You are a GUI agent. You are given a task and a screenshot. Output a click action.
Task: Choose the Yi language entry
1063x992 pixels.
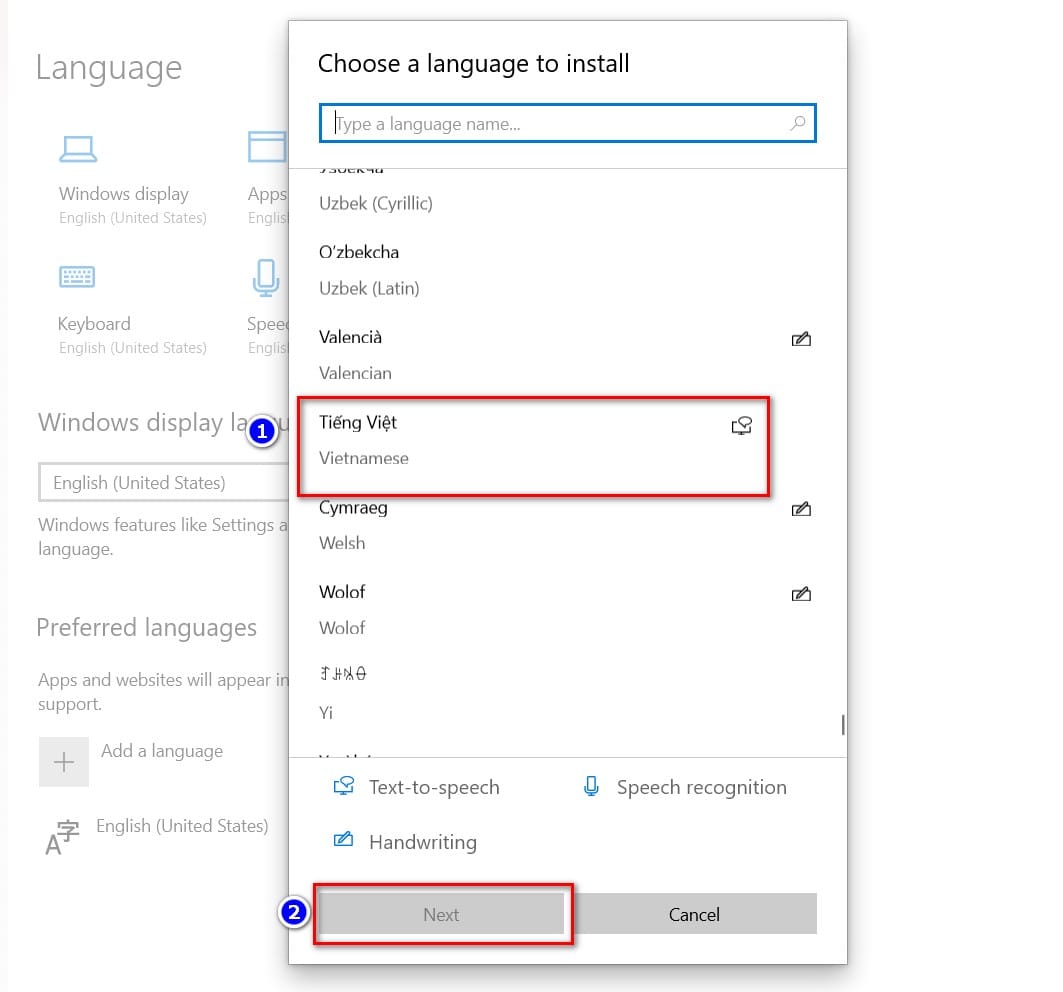[568, 693]
